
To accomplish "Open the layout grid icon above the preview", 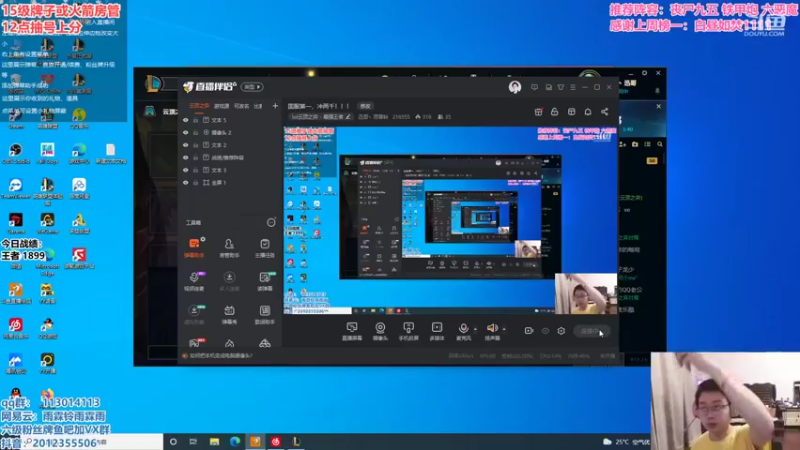I will 571,112.
